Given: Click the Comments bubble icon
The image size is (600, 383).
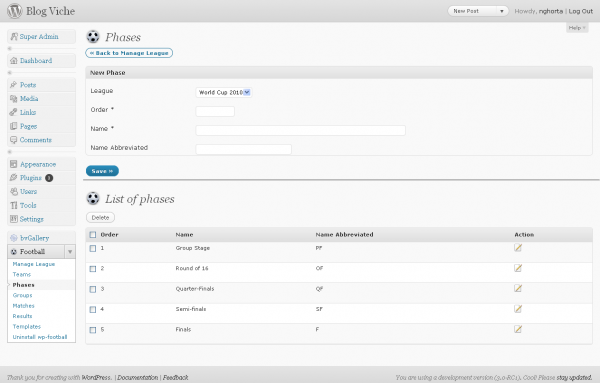Looking at the screenshot, I should (x=14, y=140).
